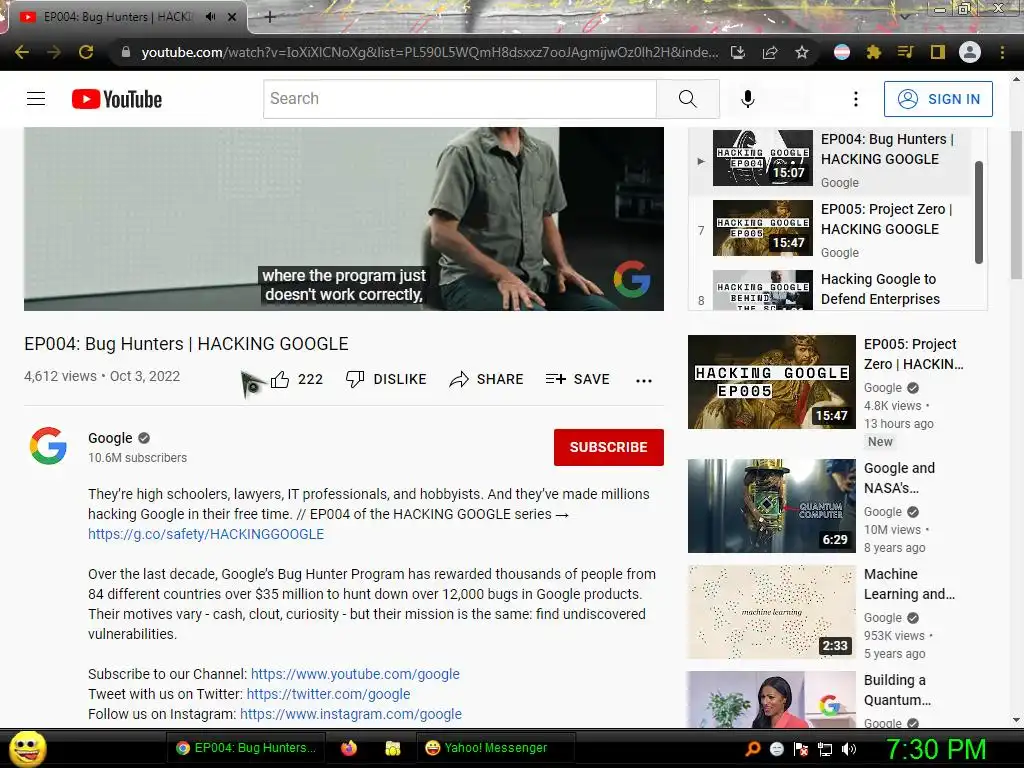1024x768 pixels.
Task: Click the install app icon in address bar
Action: click(738, 52)
